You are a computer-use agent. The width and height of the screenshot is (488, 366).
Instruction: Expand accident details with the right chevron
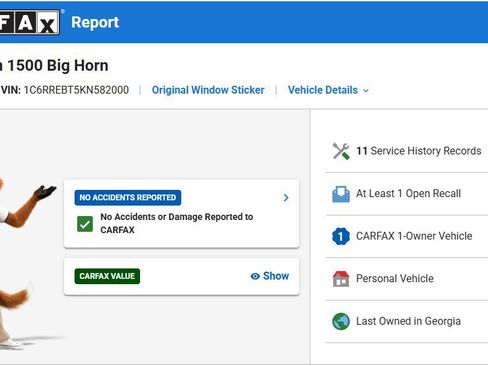(x=286, y=198)
